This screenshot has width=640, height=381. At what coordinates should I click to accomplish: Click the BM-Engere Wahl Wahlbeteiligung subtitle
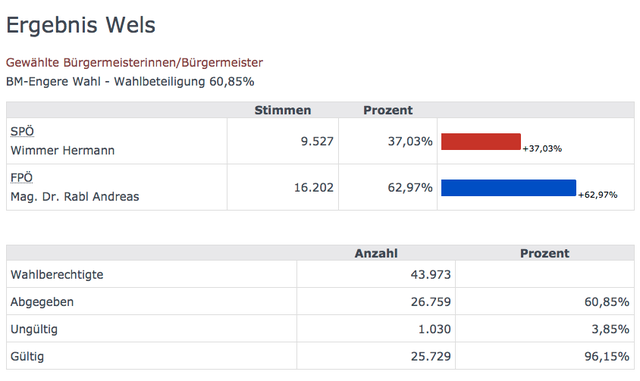(x=130, y=82)
